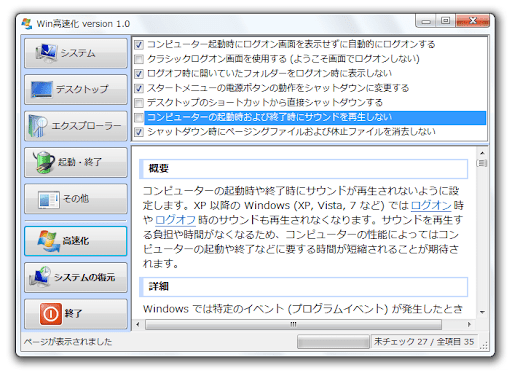The image size is (512, 373).
Task: Click the horizontal scrollbar thumb
Action: pos(293,324)
